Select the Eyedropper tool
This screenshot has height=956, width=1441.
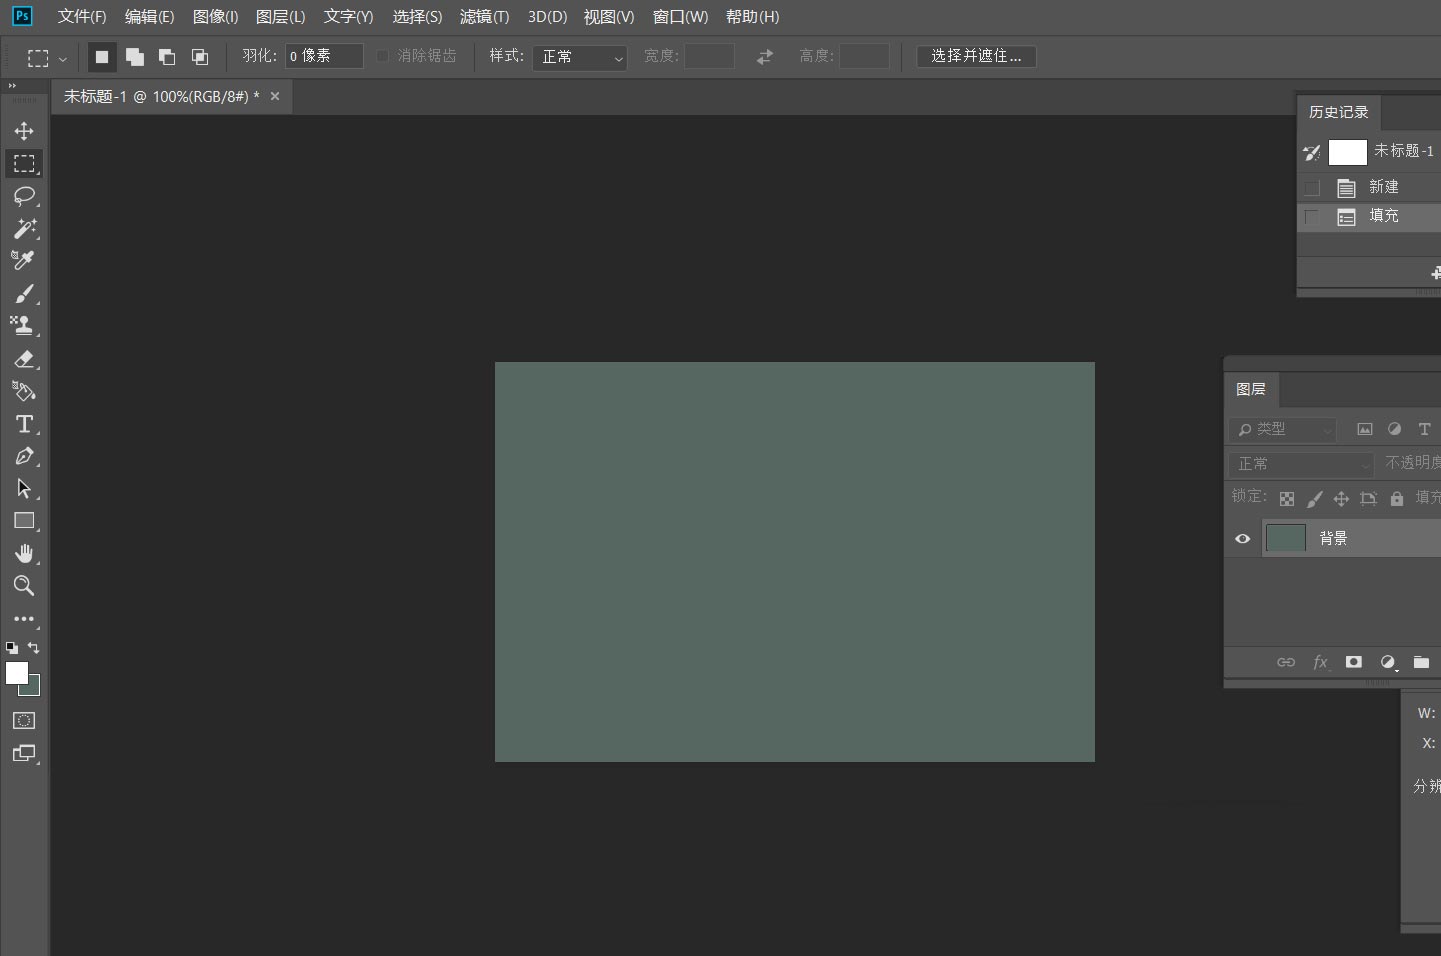coord(24,260)
